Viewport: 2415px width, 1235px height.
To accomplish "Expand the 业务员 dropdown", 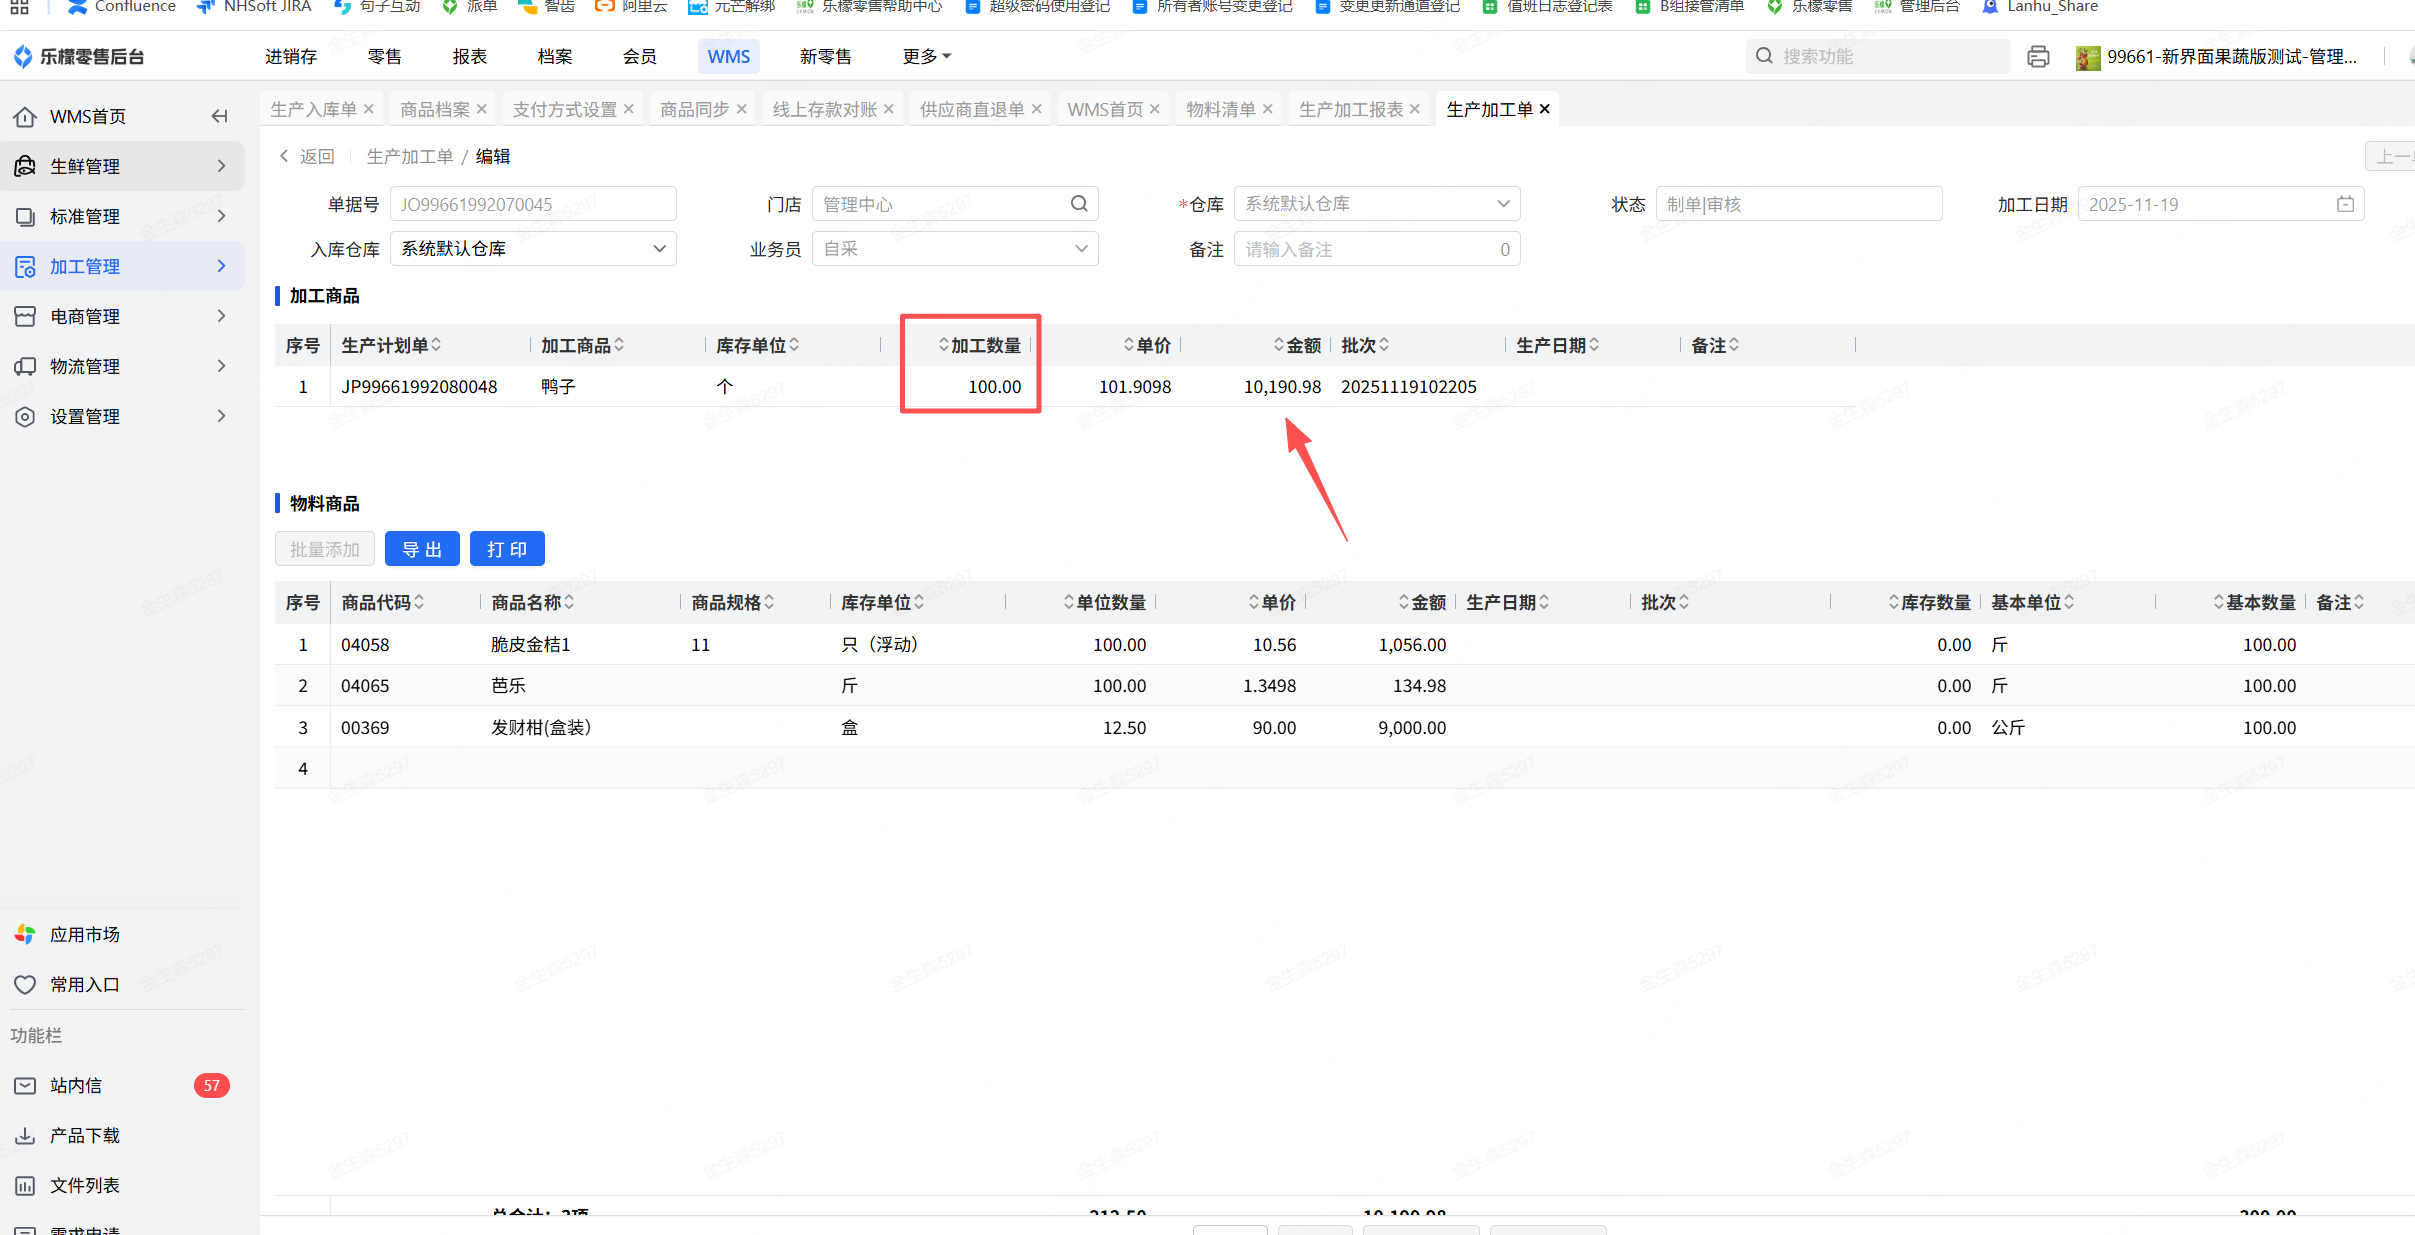I will click(x=954, y=249).
